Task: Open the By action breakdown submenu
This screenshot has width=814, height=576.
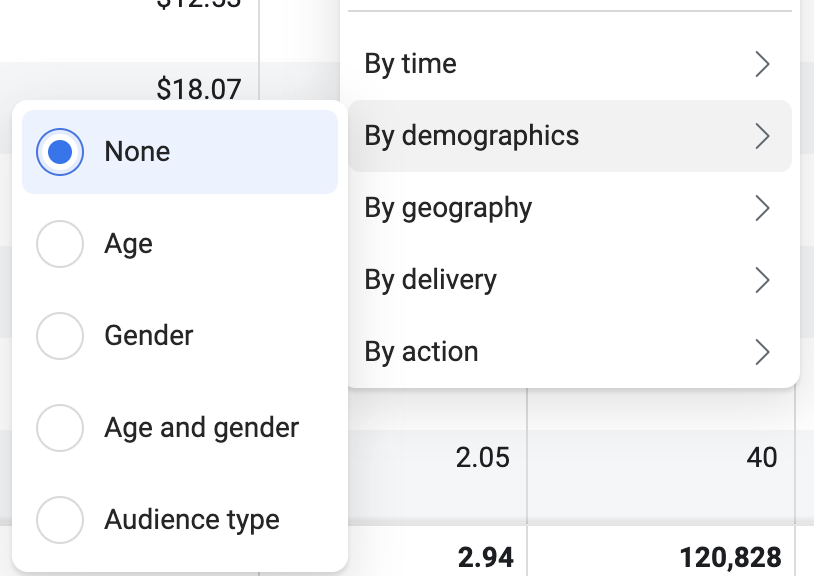Action: coord(569,352)
